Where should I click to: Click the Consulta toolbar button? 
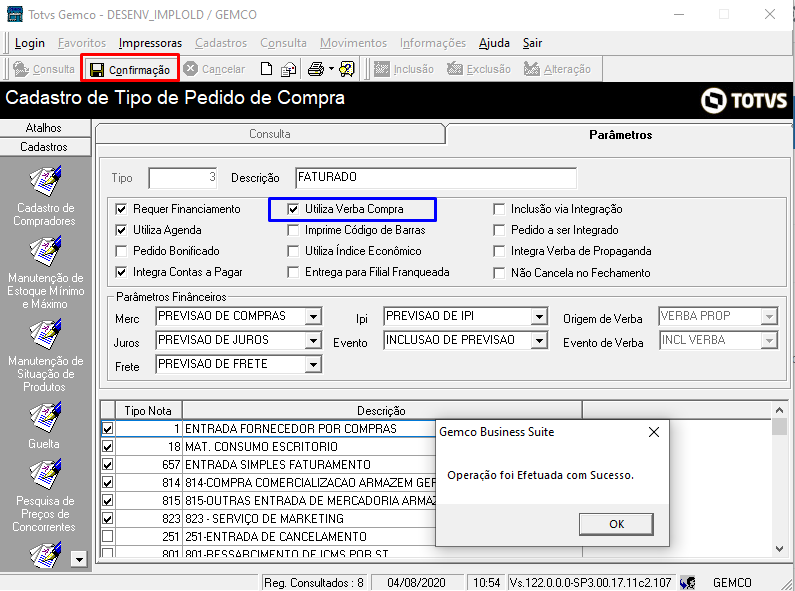pyautogui.click(x=44, y=69)
